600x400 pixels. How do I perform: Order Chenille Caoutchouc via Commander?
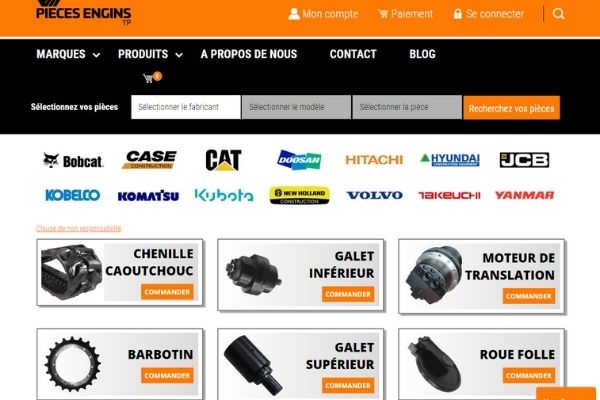point(167,292)
